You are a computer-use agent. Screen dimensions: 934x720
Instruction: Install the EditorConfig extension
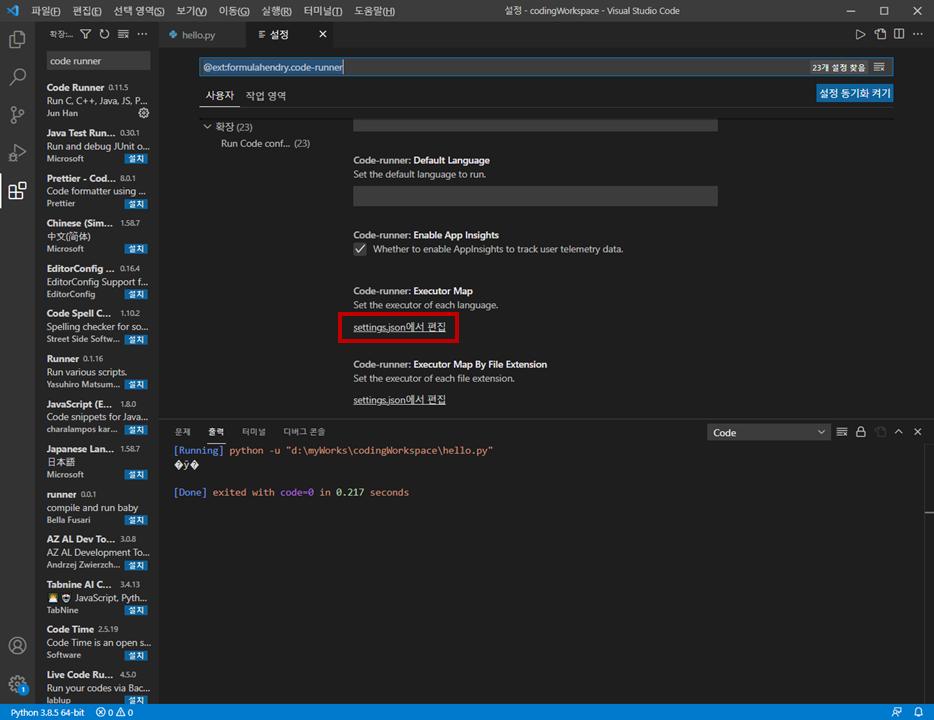click(136, 294)
